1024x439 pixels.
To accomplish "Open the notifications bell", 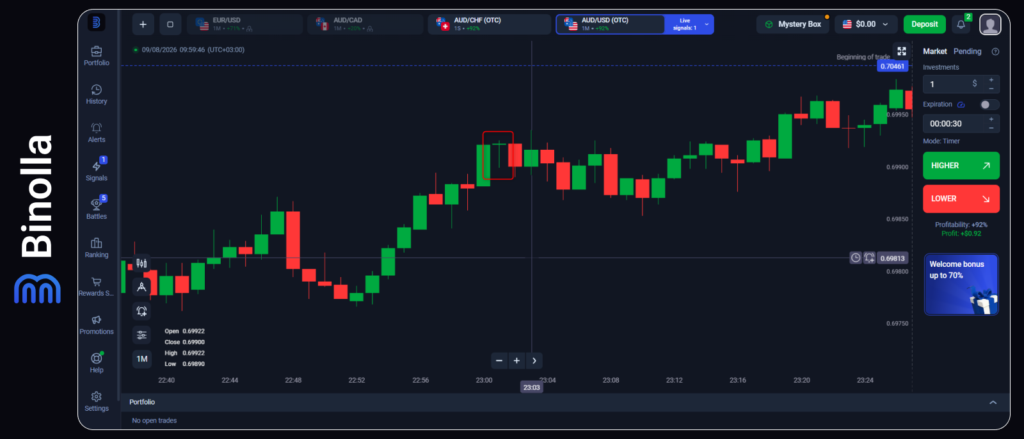I will pyautogui.click(x=961, y=24).
